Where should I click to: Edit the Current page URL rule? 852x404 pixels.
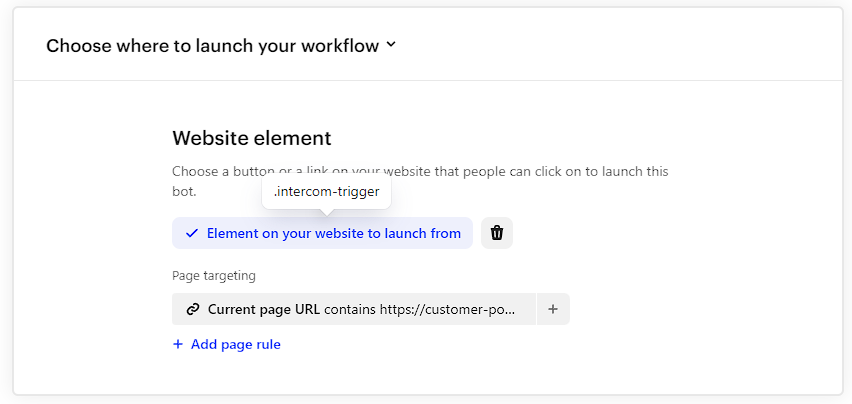354,309
